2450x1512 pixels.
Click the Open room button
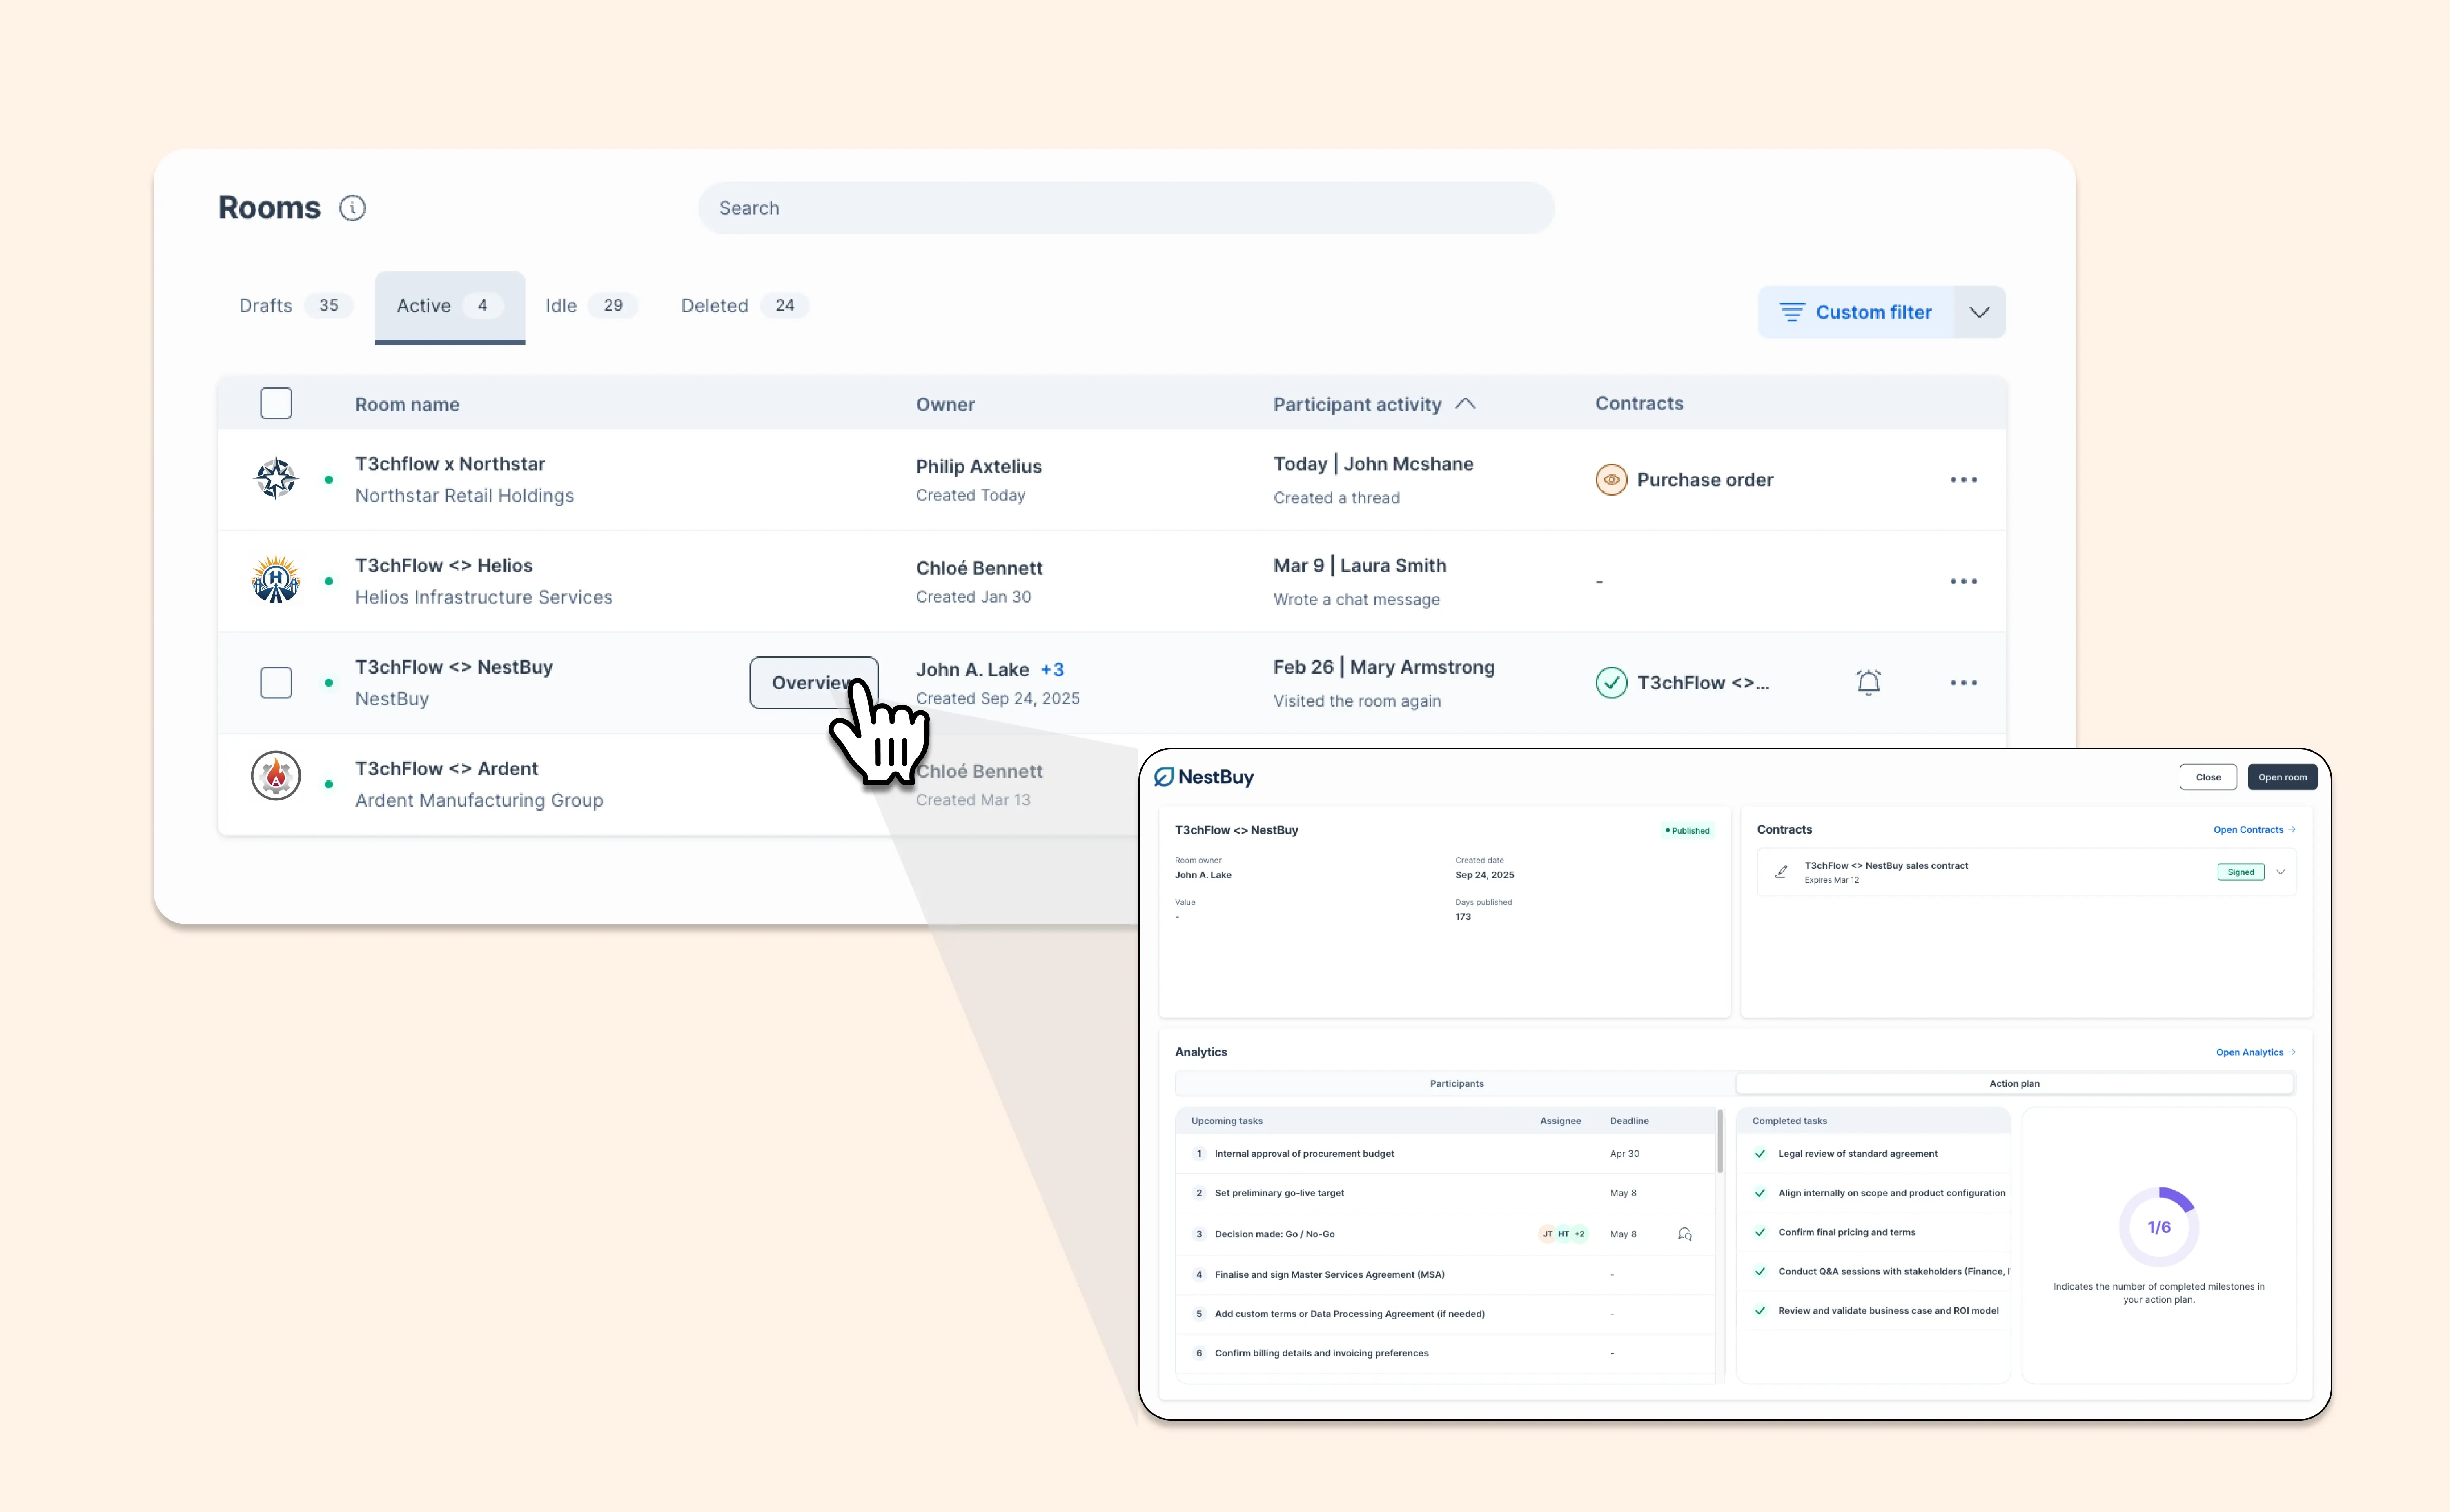(x=2282, y=777)
